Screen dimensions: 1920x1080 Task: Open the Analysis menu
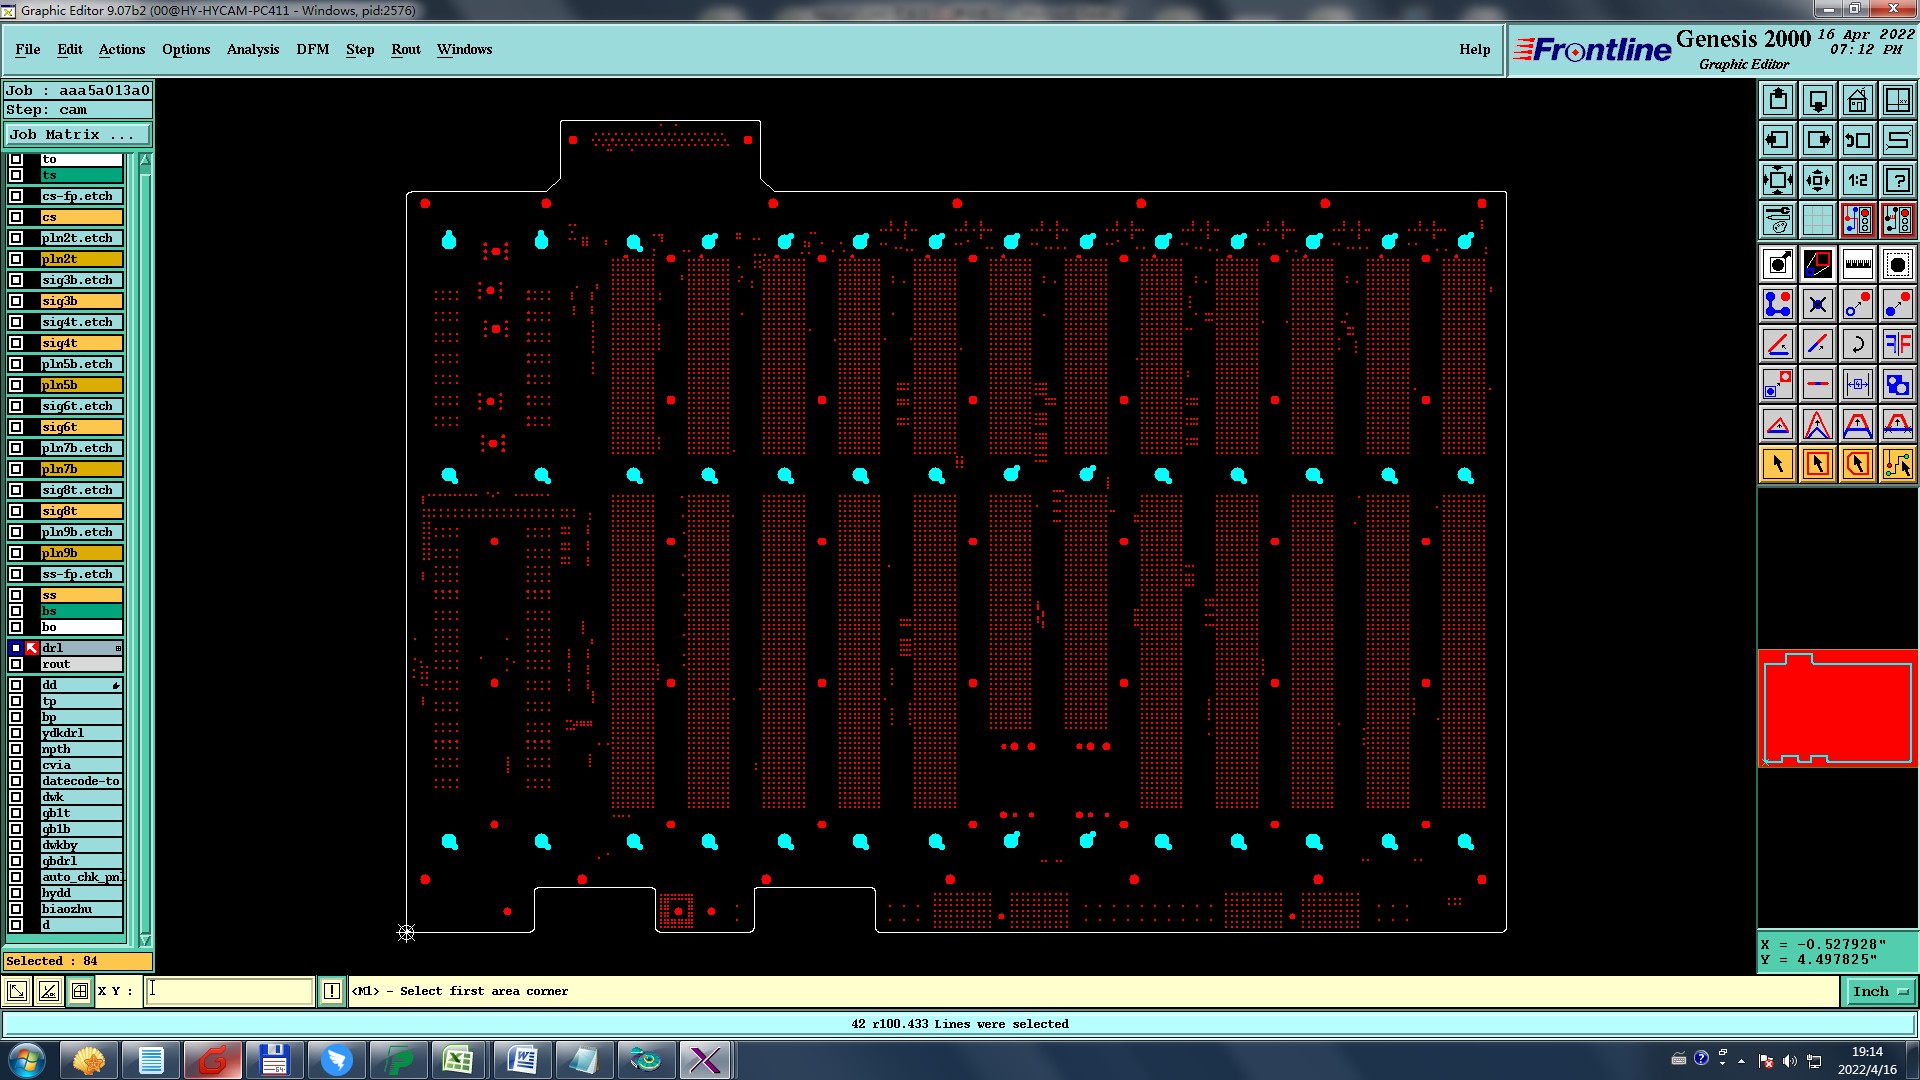point(253,49)
